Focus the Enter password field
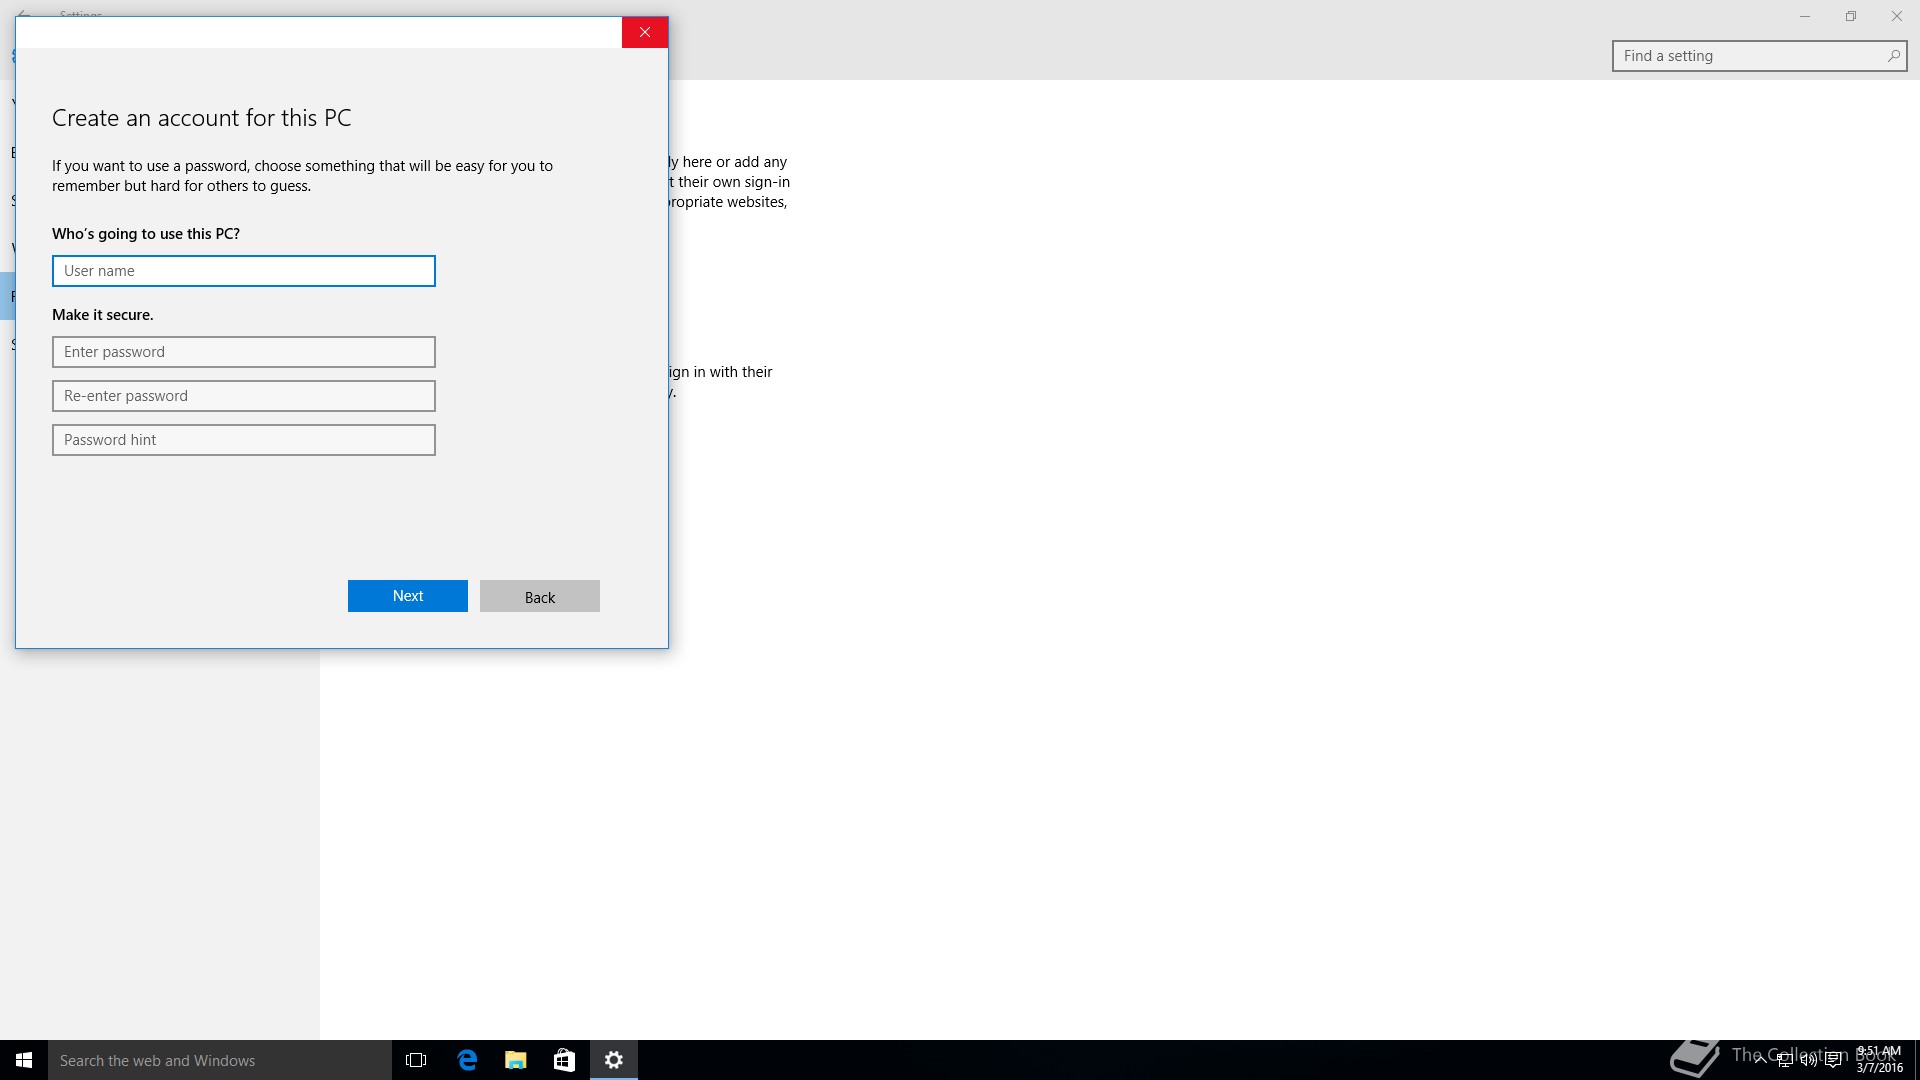 pyautogui.click(x=243, y=352)
